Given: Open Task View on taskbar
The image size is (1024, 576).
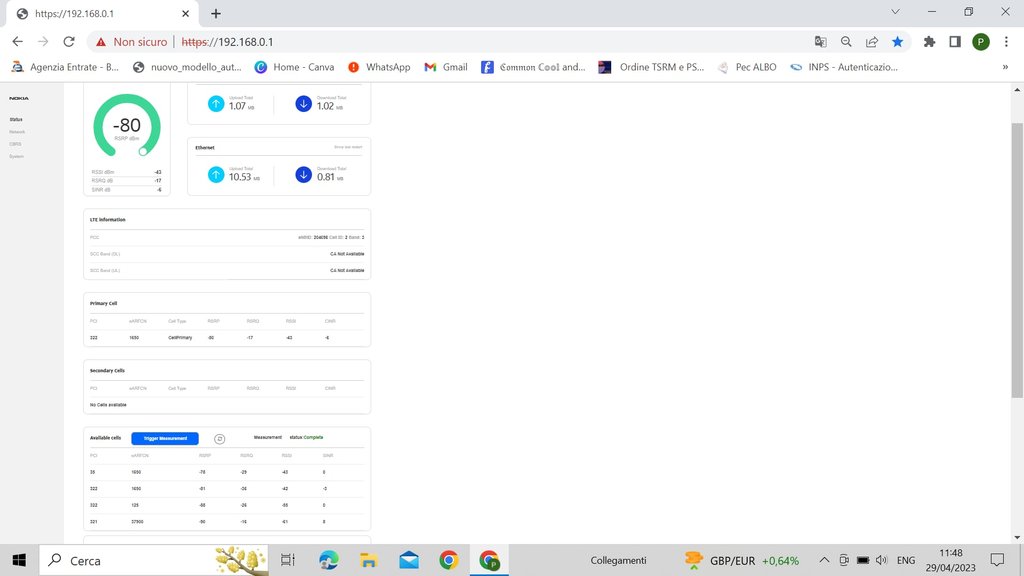Looking at the screenshot, I should pos(288,560).
